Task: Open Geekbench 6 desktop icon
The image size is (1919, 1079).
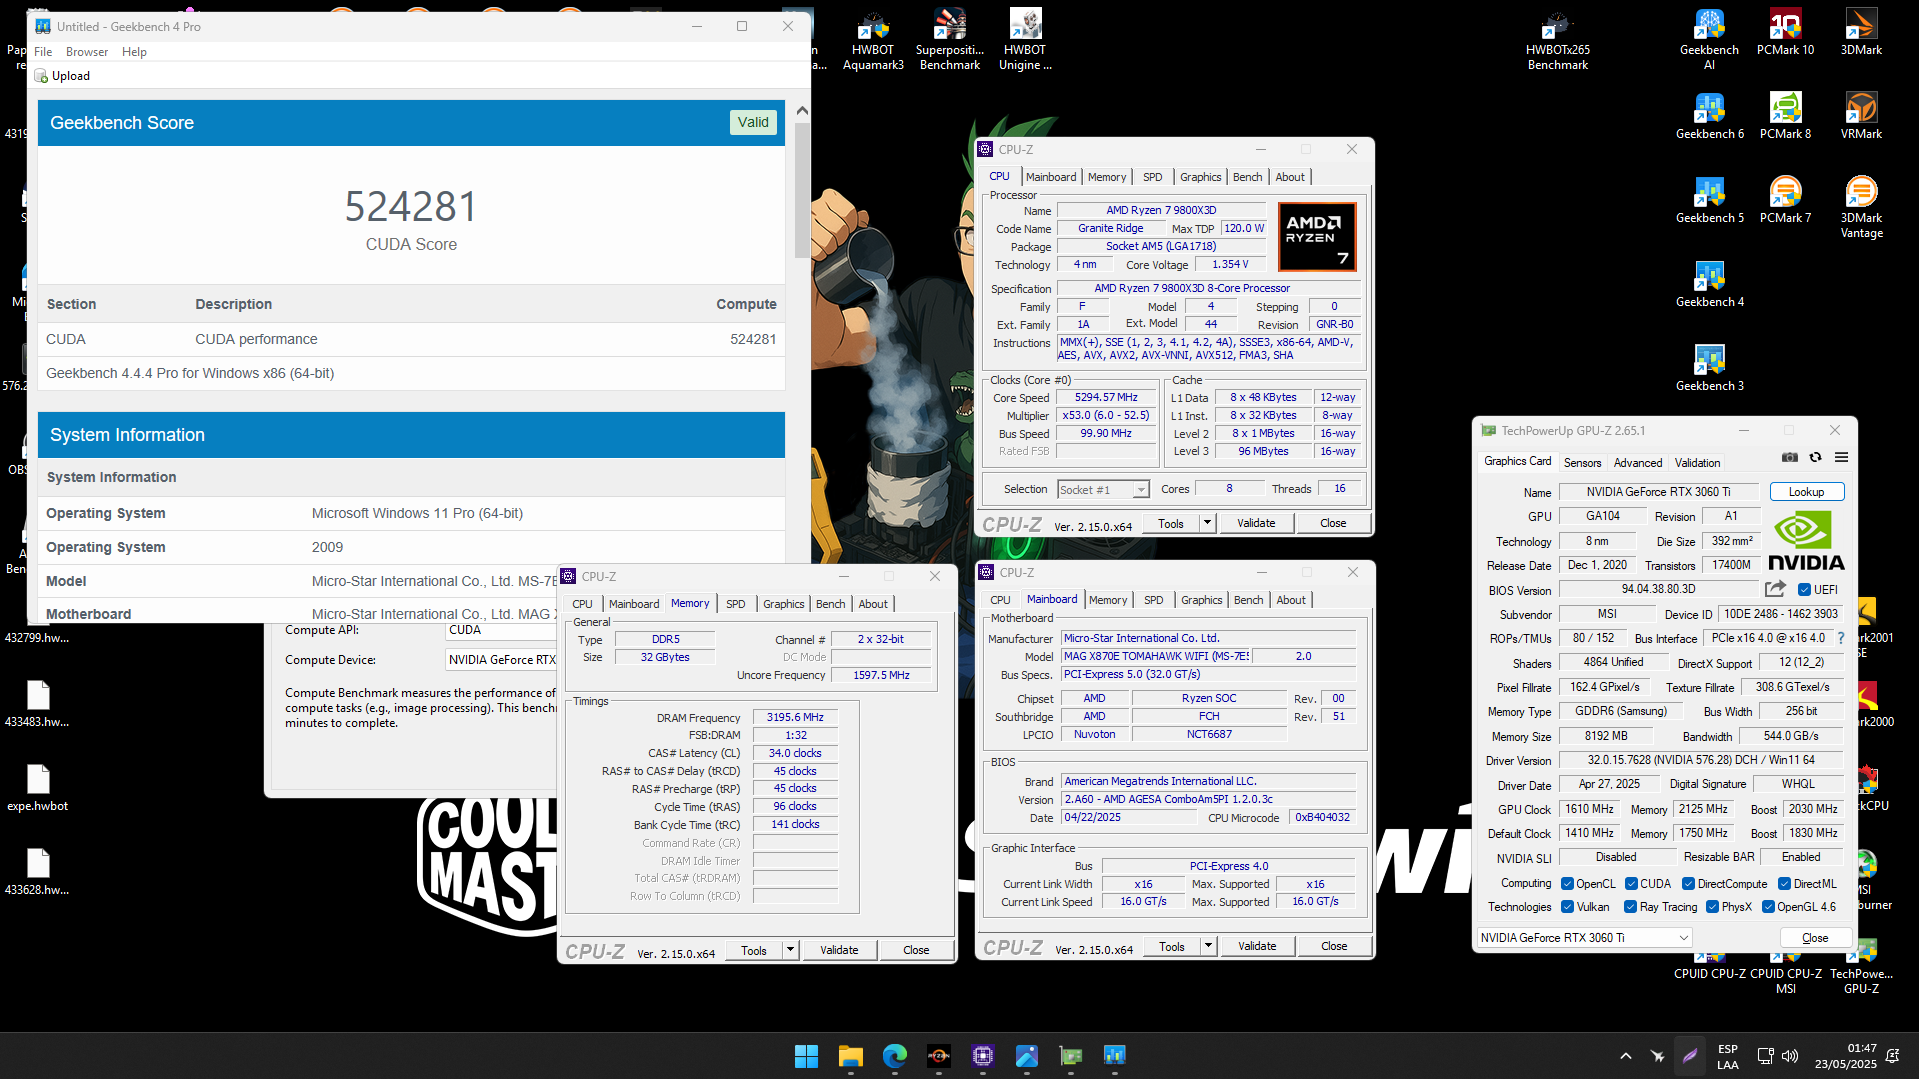Action: (1709, 116)
